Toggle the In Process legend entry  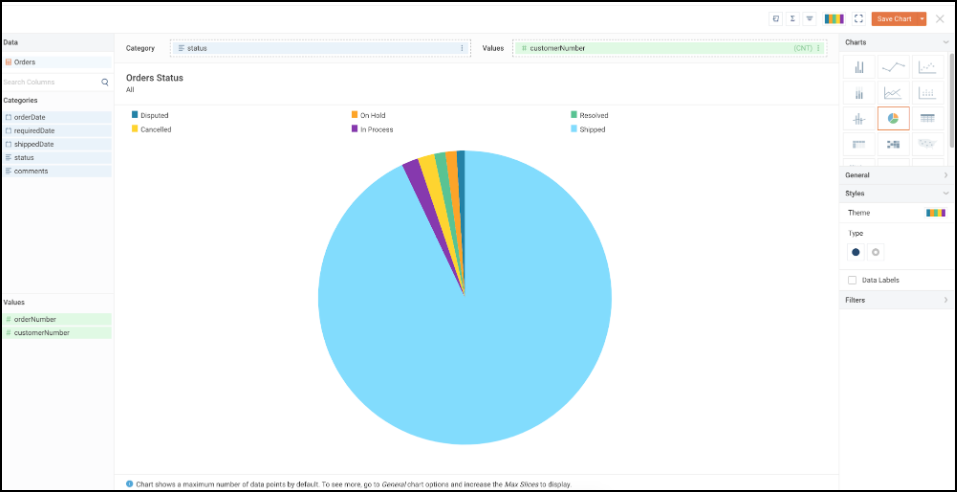pyautogui.click(x=372, y=129)
